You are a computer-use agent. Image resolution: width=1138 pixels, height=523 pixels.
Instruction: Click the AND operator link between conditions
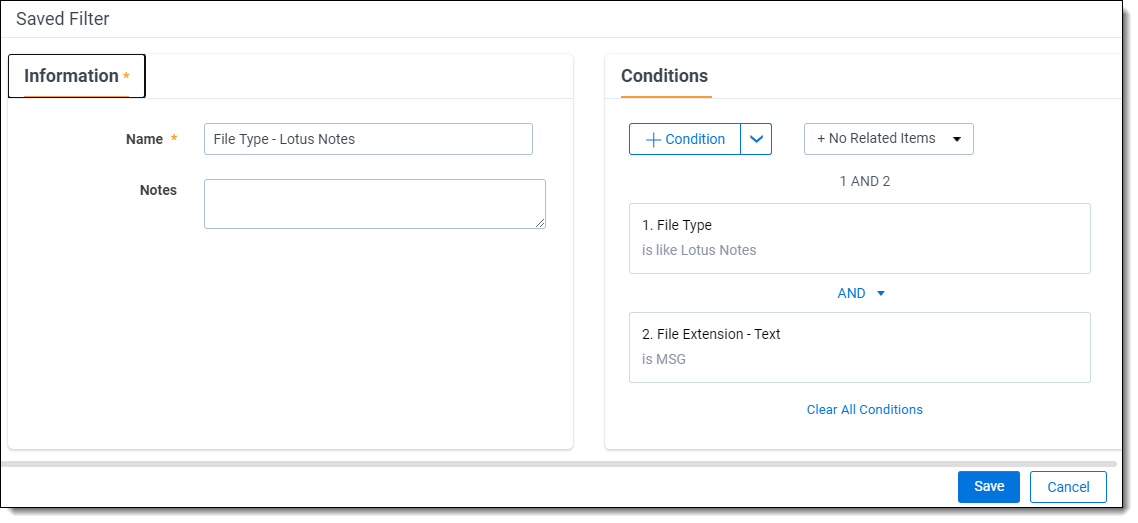[x=852, y=294]
